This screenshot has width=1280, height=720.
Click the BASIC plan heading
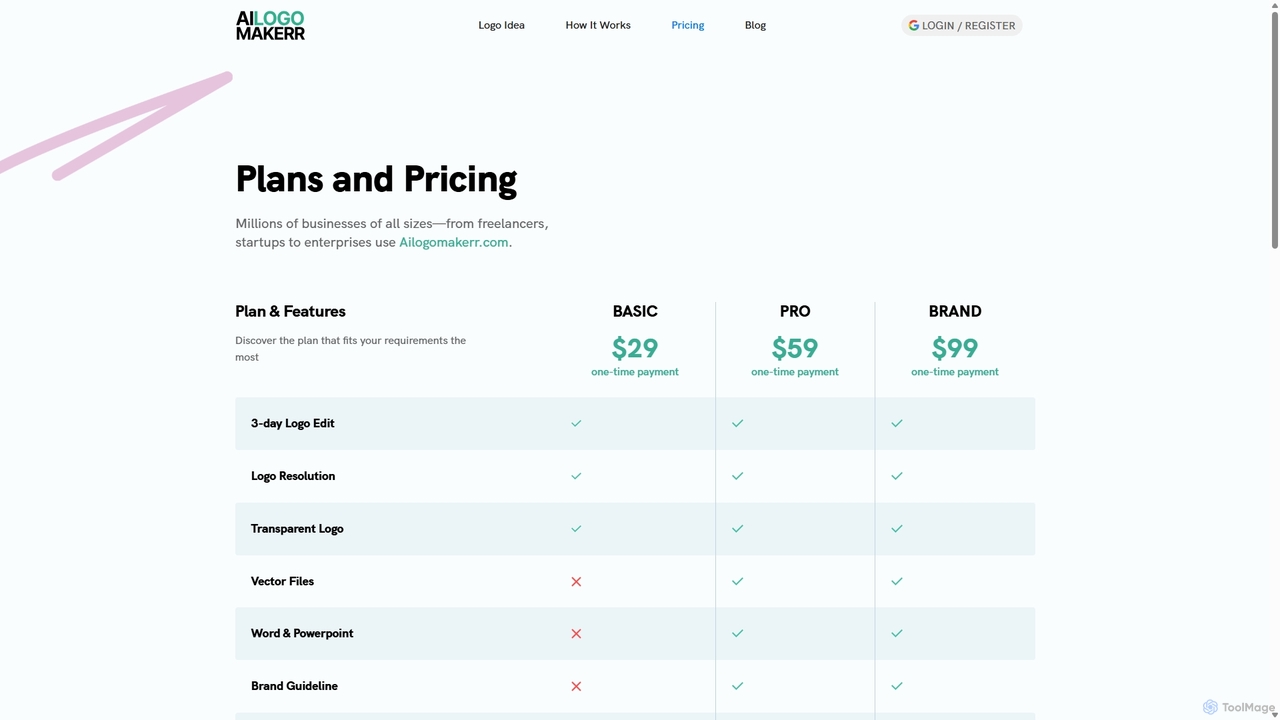click(x=635, y=311)
